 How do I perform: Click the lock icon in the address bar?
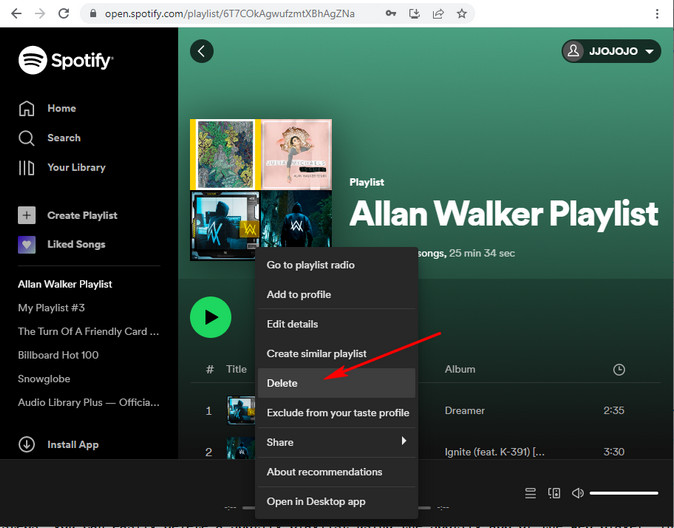[x=93, y=14]
